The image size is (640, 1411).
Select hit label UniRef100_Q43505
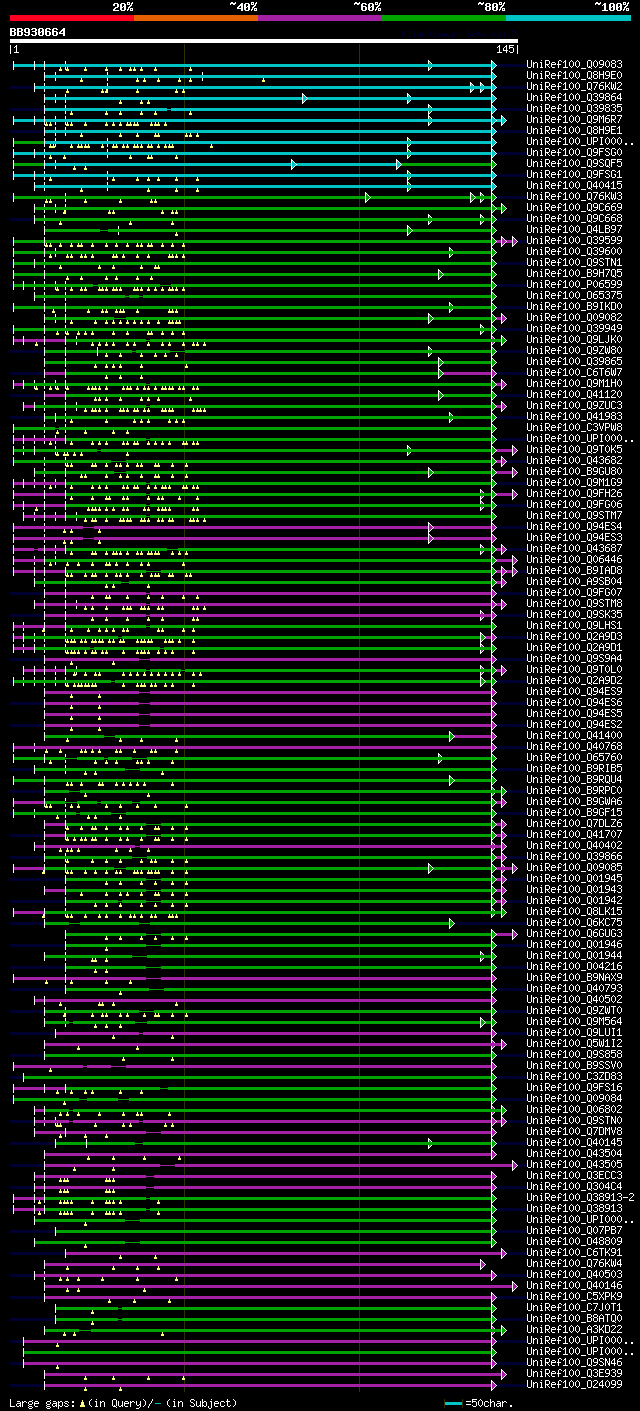pos(574,1164)
